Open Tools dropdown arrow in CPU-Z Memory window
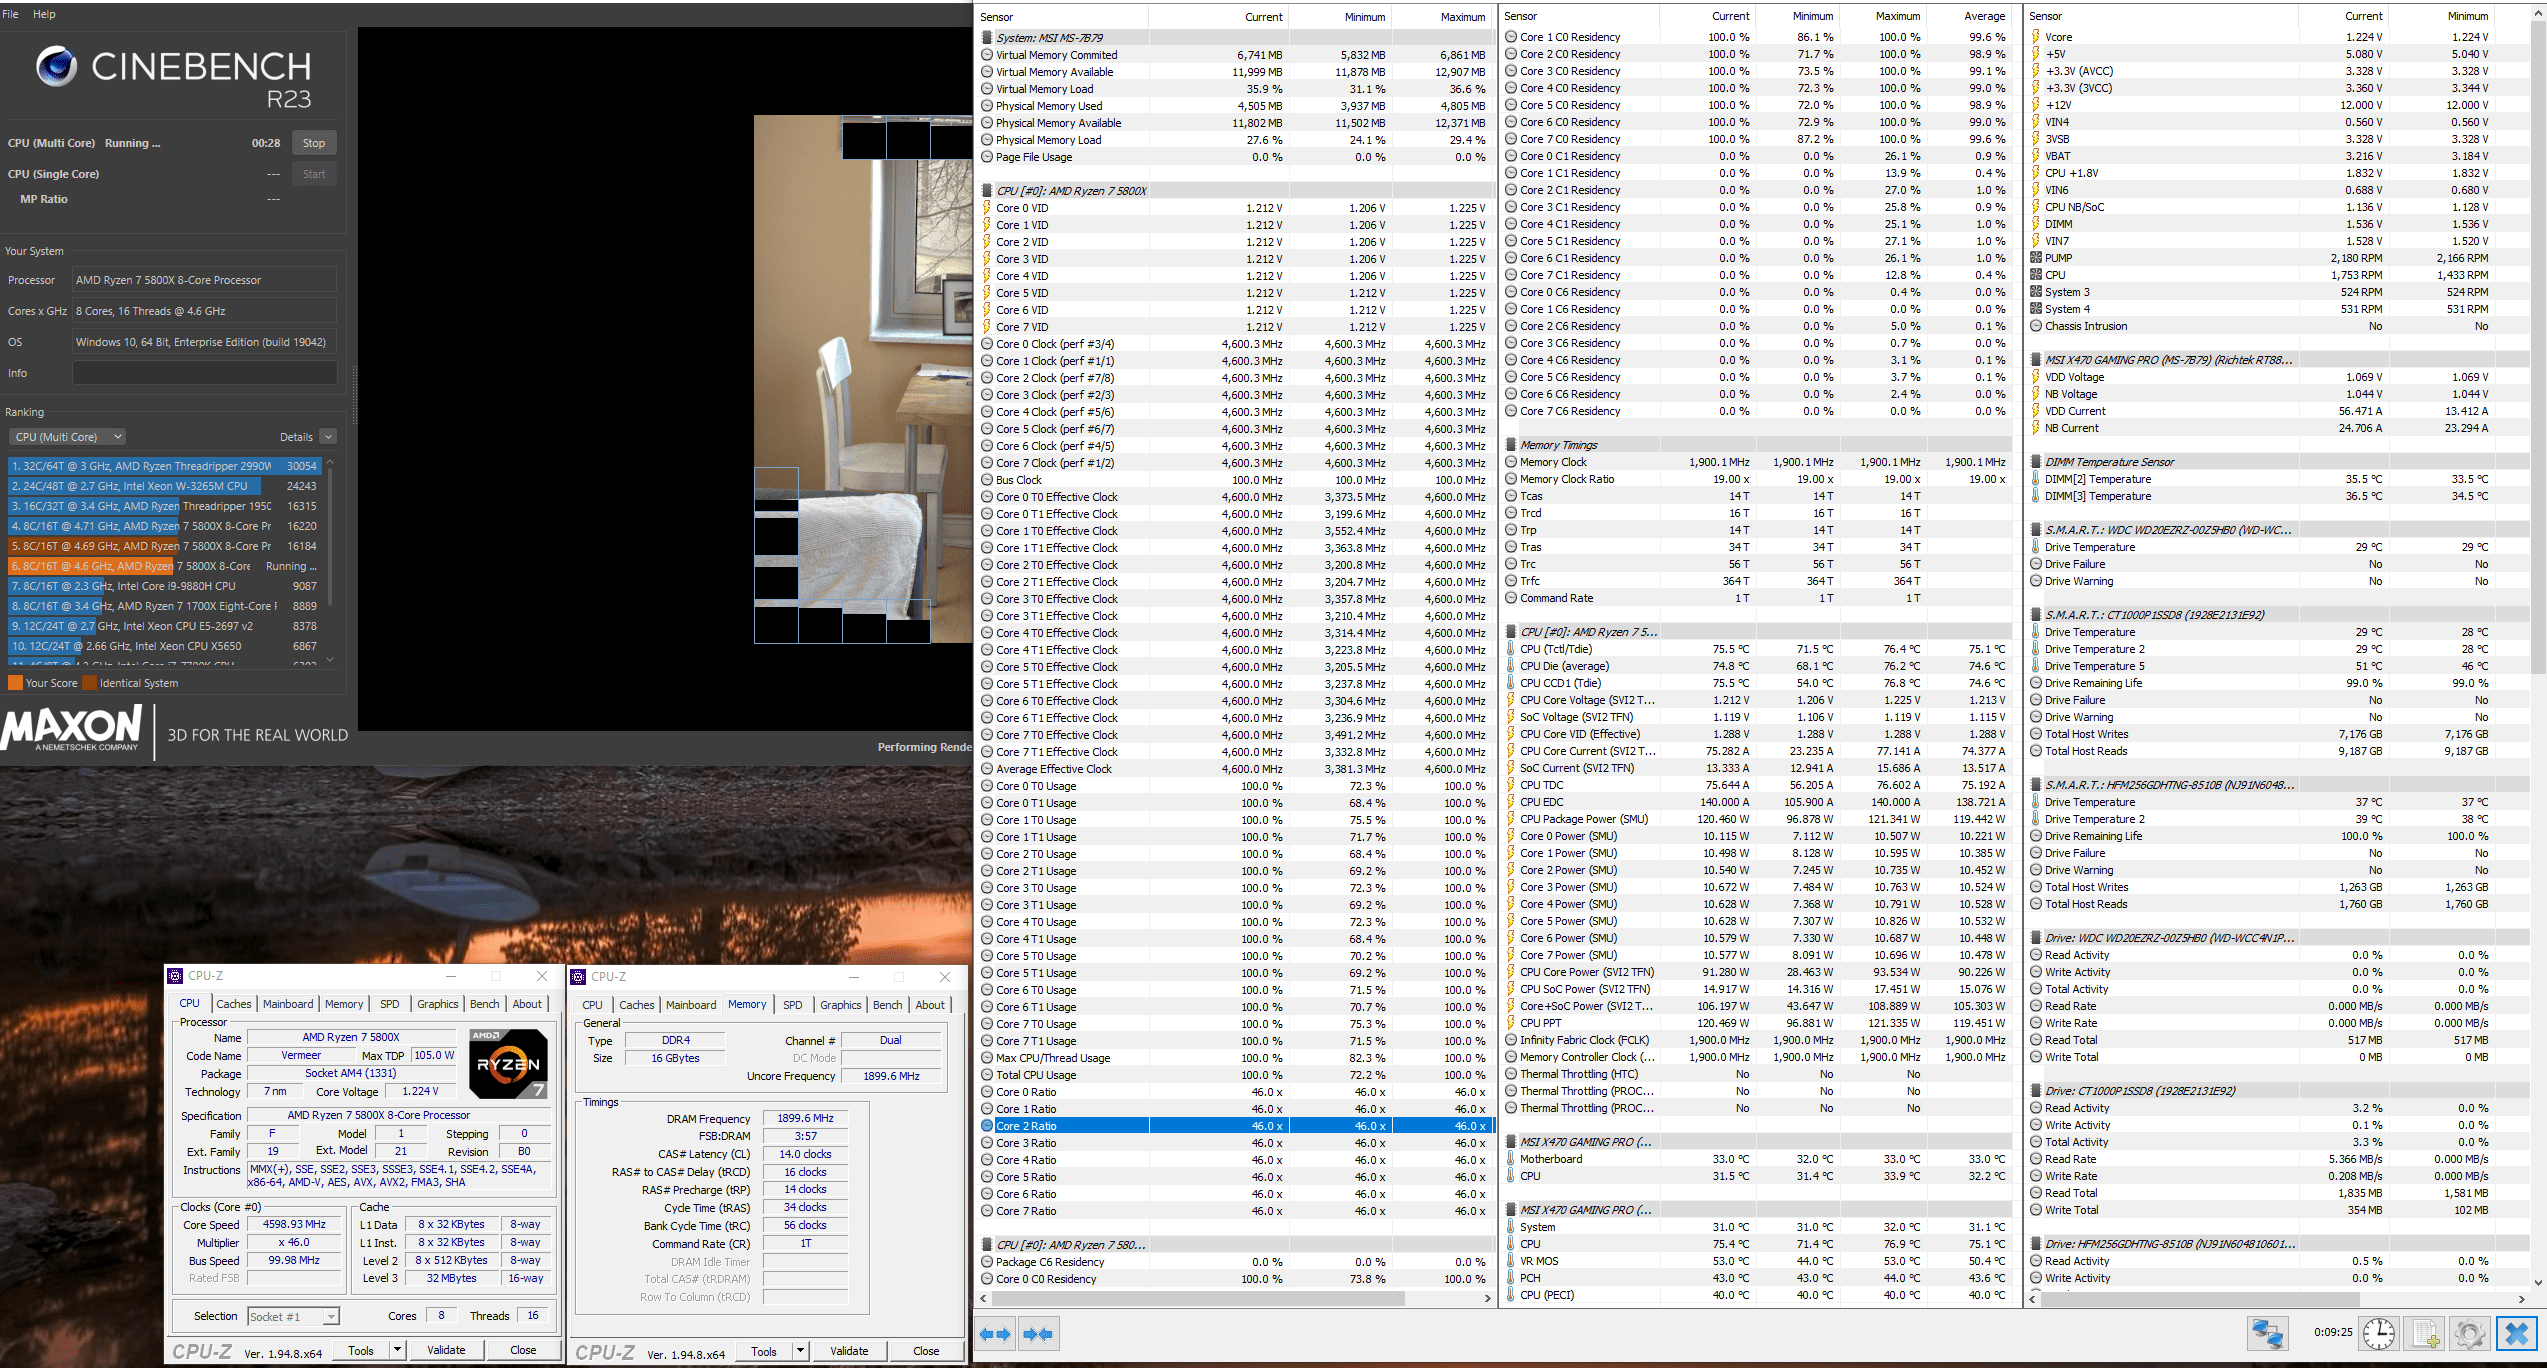2547x1368 pixels. pos(800,1351)
